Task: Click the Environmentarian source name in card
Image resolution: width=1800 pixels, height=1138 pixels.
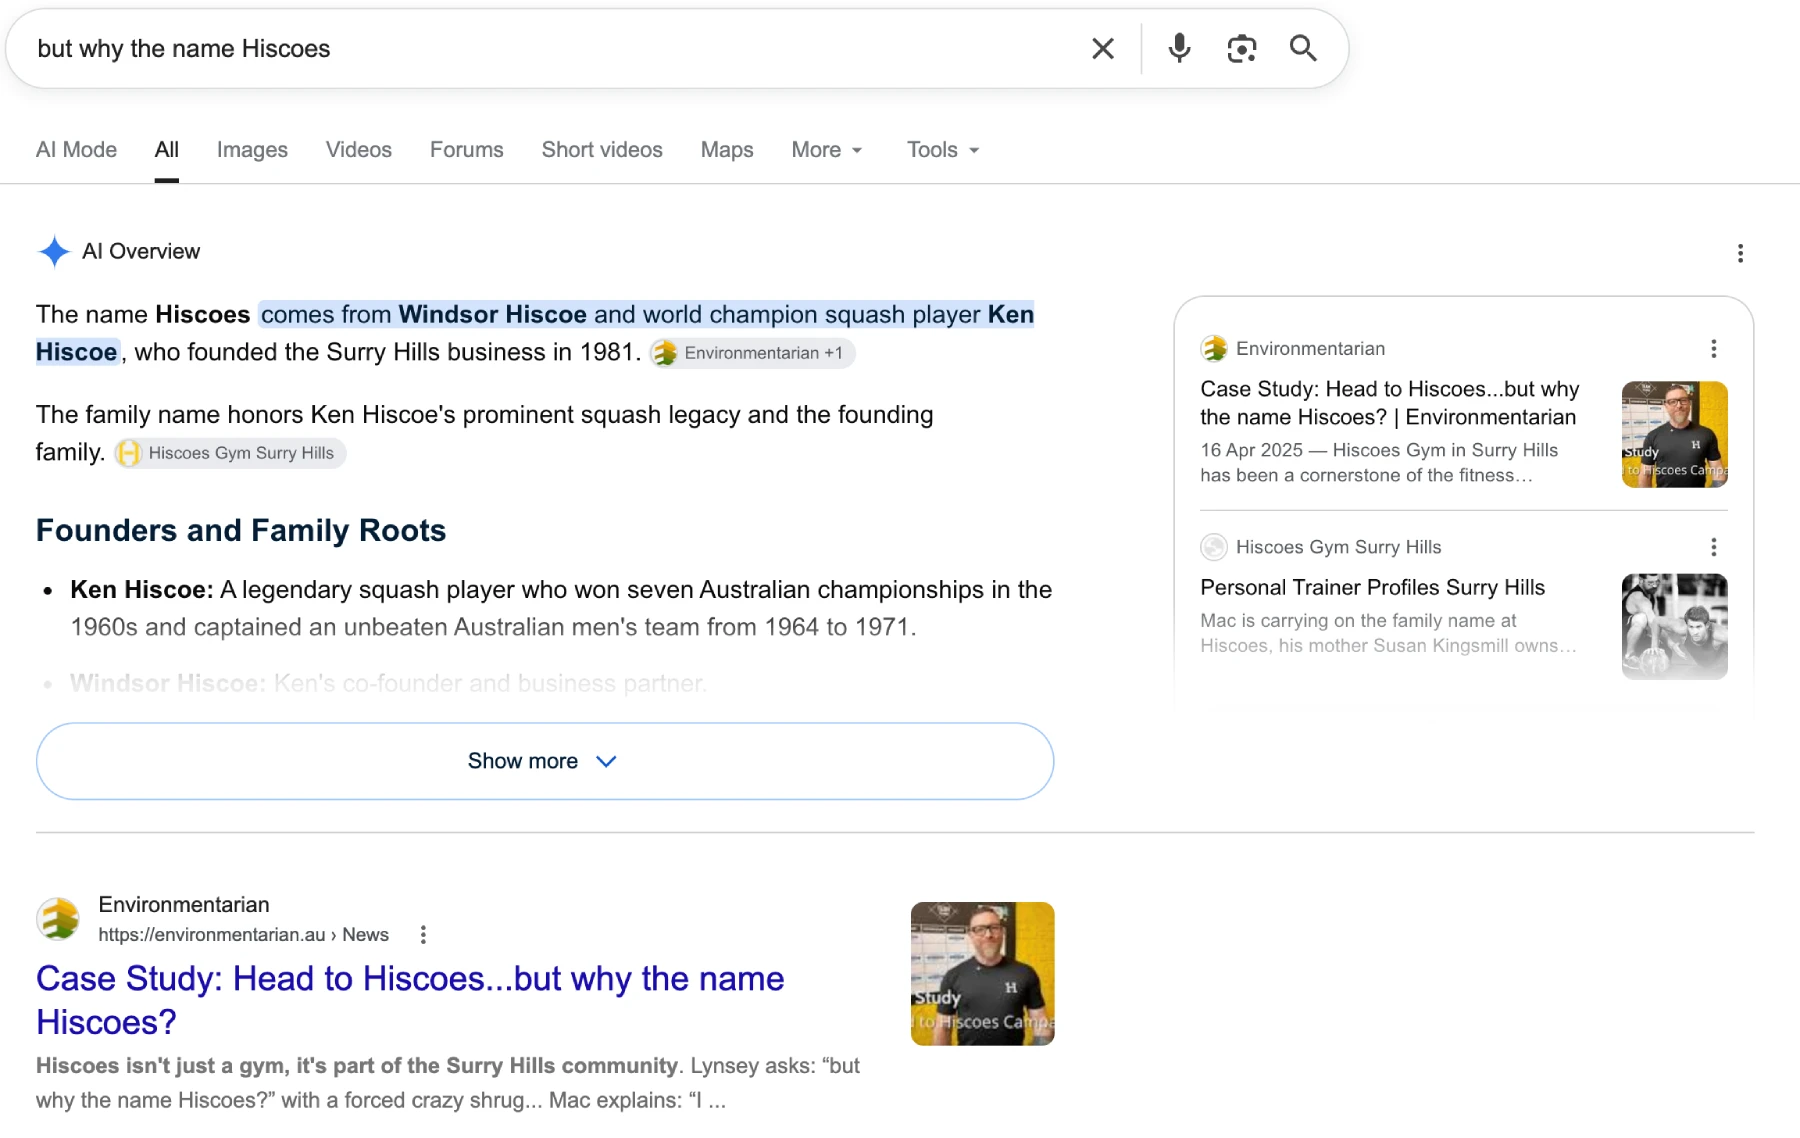Action: (1311, 348)
